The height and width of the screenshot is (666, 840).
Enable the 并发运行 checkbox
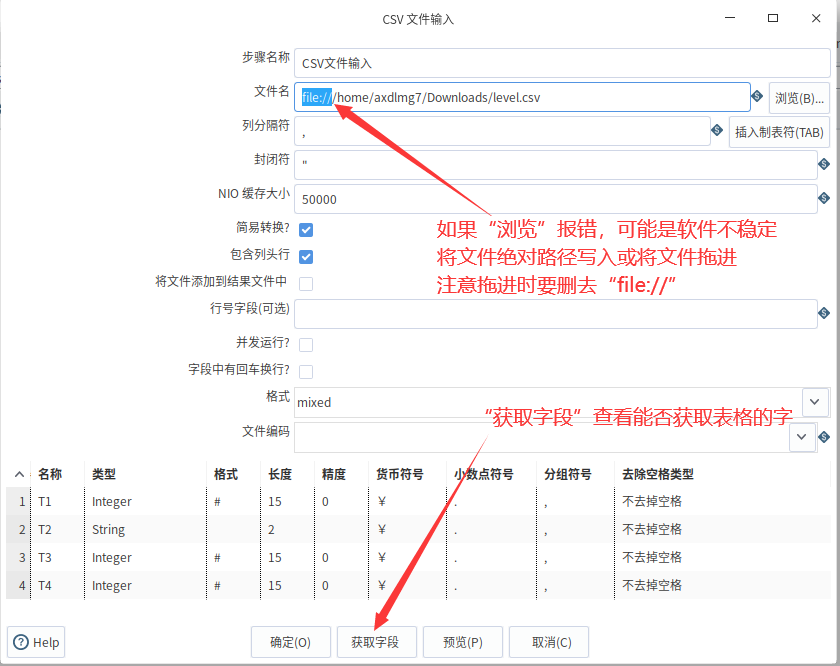pos(306,344)
